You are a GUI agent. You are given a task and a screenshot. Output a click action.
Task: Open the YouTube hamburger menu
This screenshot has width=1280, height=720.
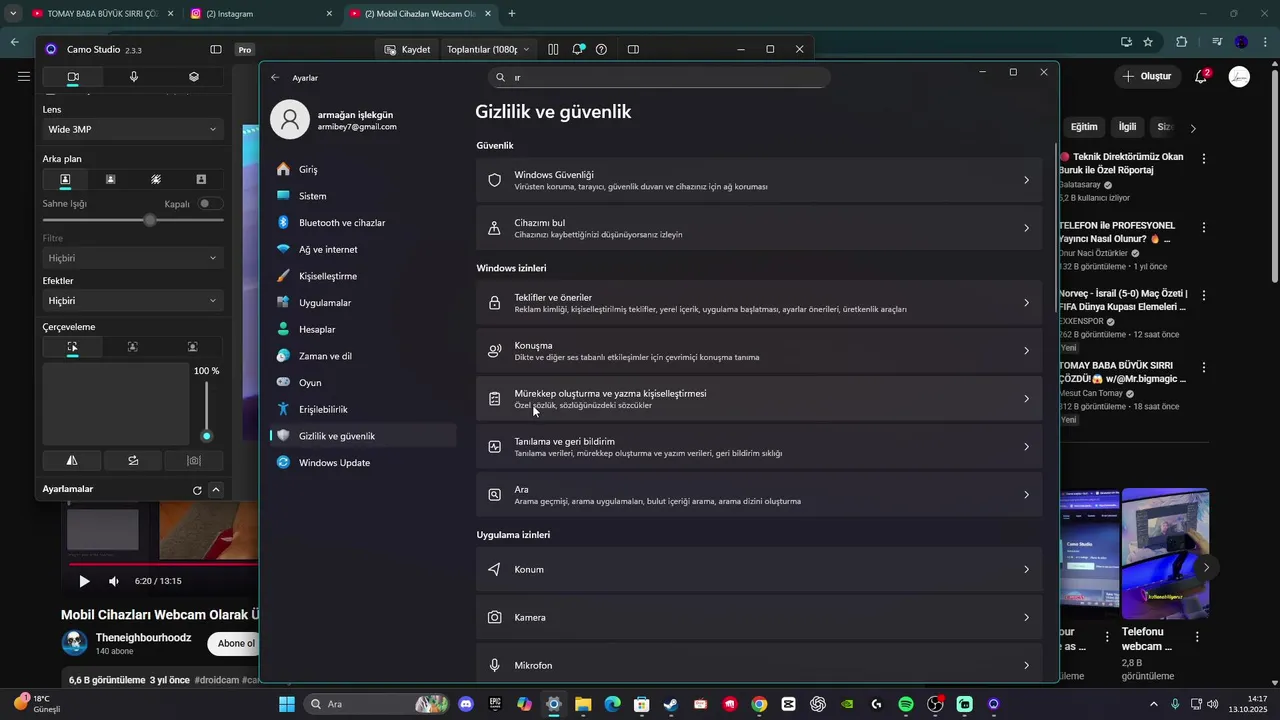coord(23,76)
